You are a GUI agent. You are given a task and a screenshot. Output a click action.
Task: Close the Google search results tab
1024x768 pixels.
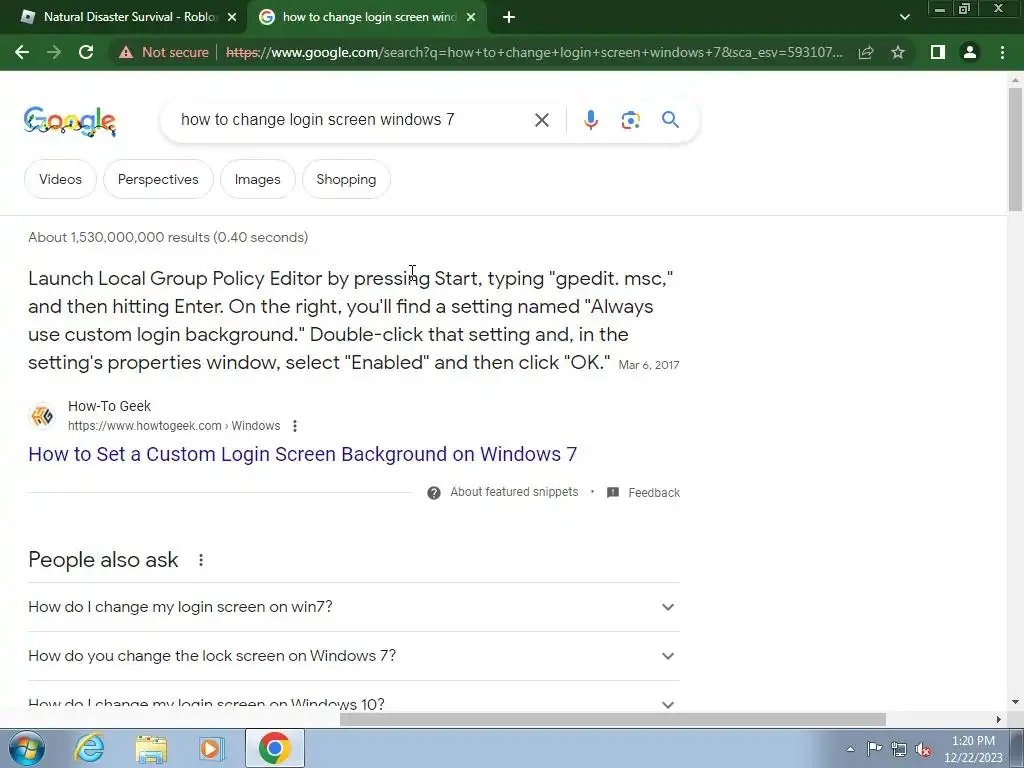471,17
